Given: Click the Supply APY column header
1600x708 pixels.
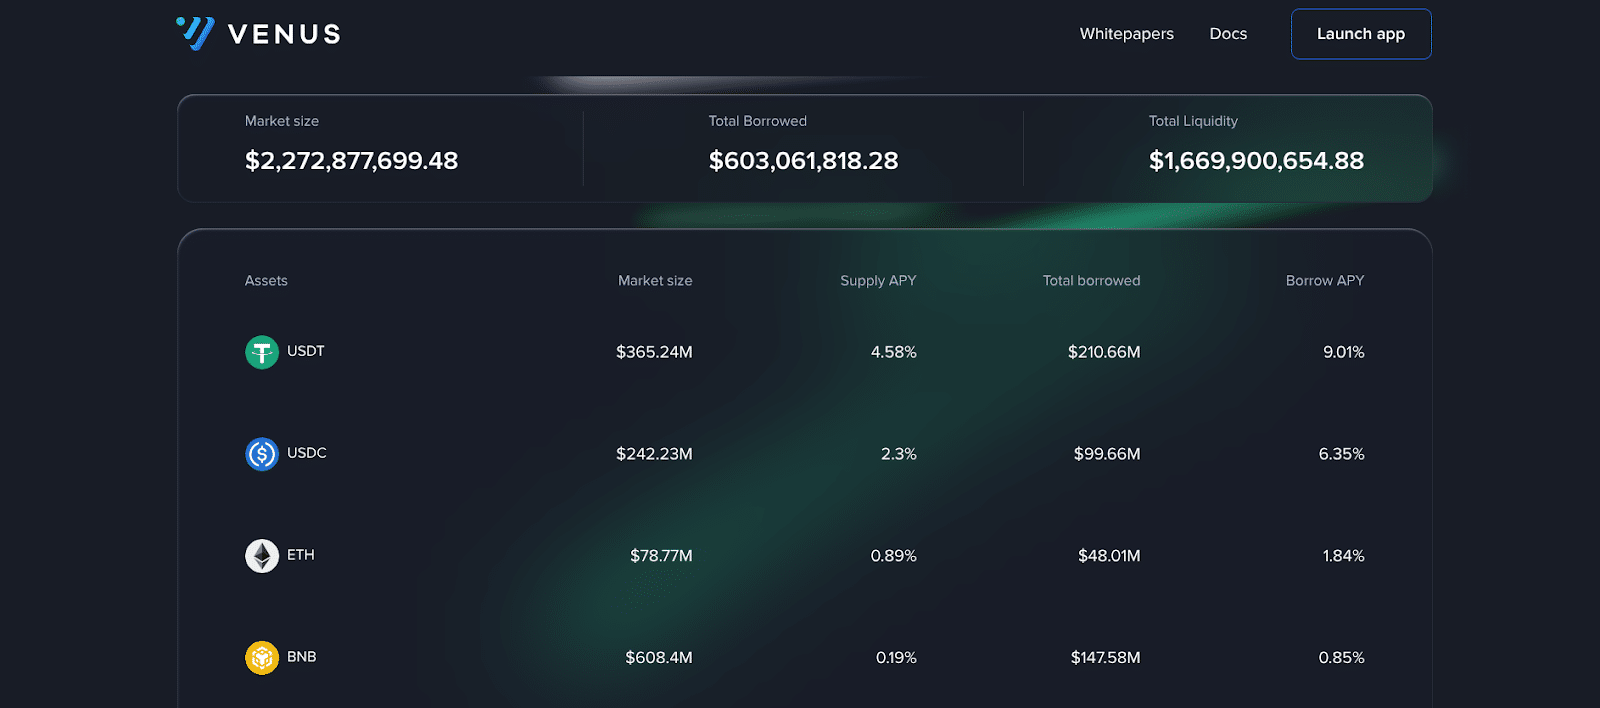Looking at the screenshot, I should coord(878,281).
